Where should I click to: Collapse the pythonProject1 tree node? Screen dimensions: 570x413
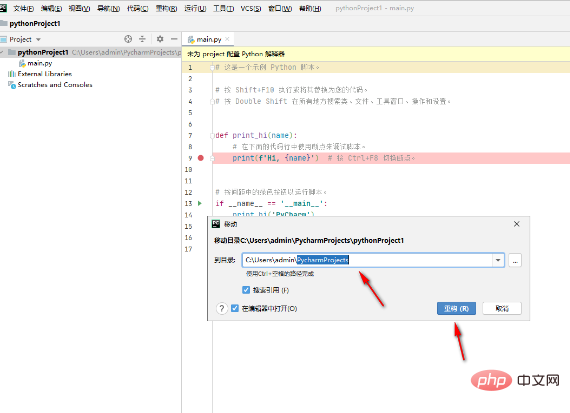2,53
